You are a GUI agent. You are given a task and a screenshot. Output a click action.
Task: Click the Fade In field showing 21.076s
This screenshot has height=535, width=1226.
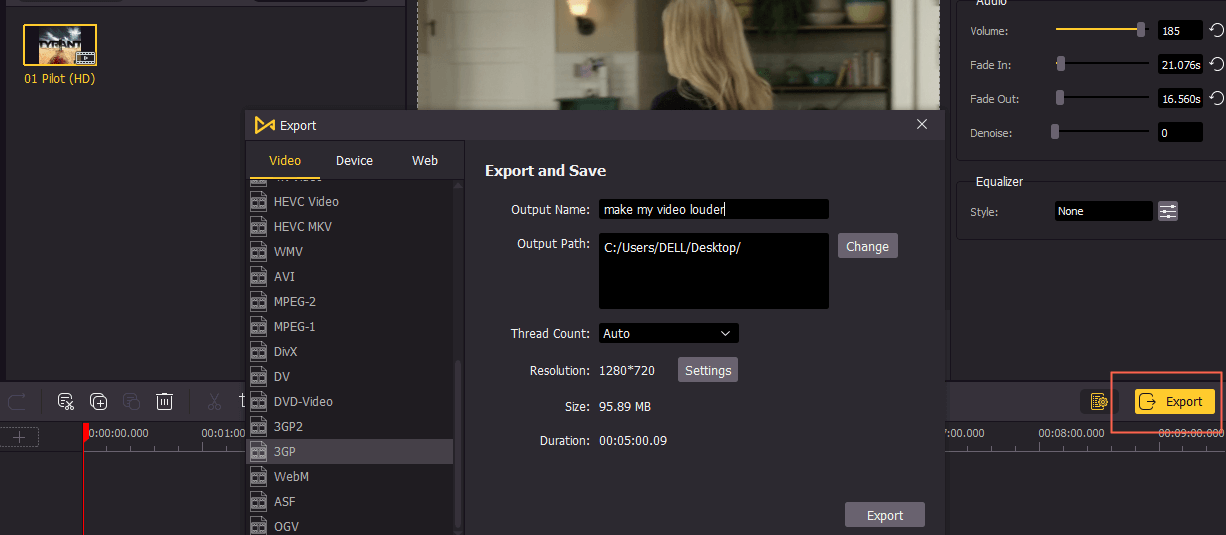(x=1180, y=65)
